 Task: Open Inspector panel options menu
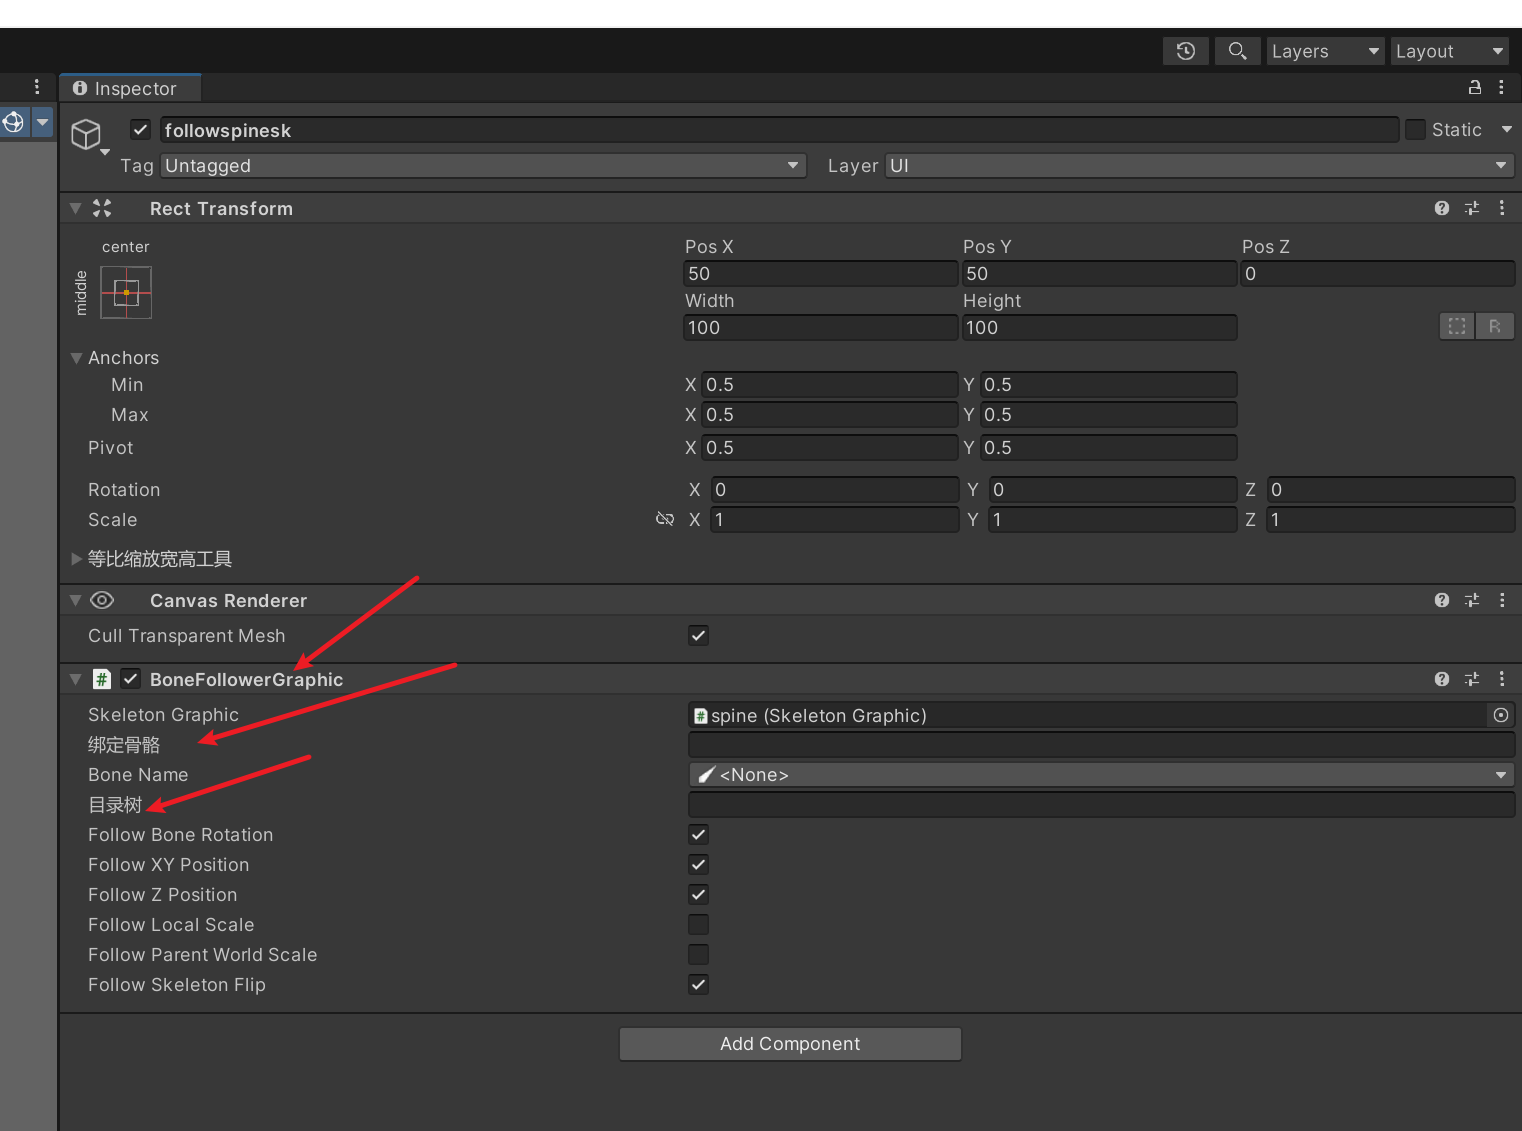click(x=1502, y=88)
